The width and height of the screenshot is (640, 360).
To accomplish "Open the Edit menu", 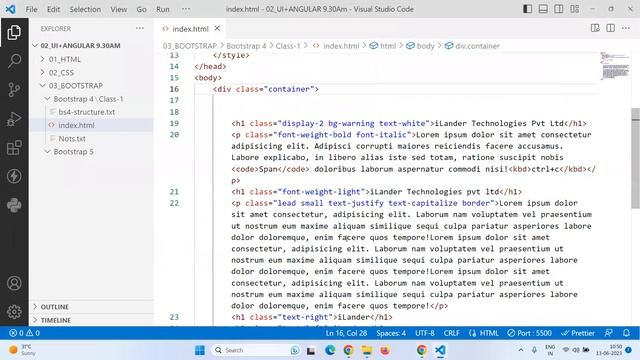I will click(53, 9).
